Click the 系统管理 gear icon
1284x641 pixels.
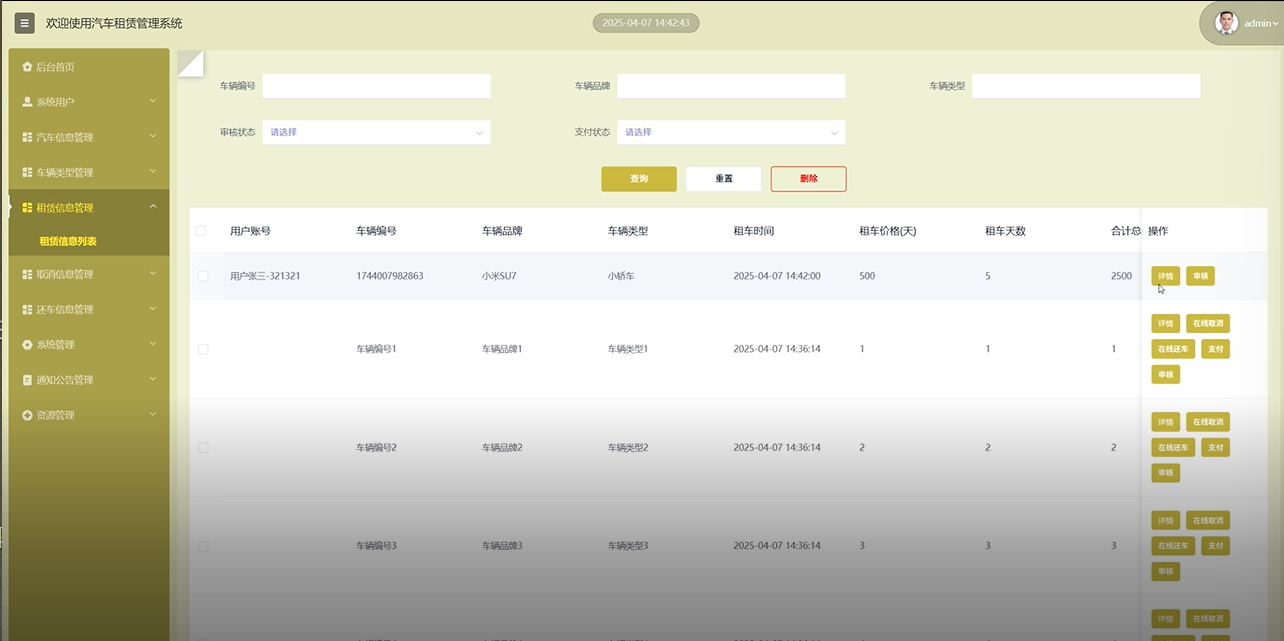pos(27,344)
